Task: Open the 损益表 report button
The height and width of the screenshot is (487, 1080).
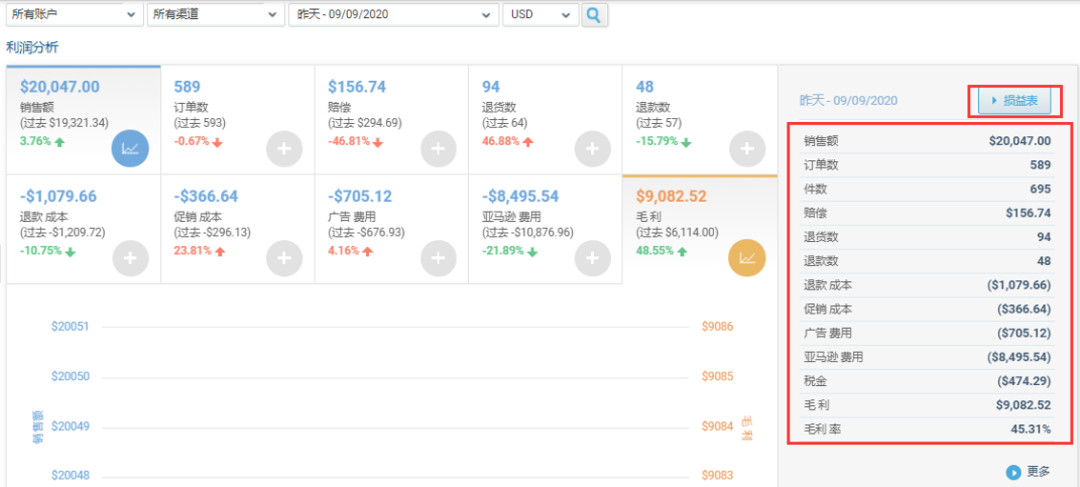Action: [x=1014, y=101]
